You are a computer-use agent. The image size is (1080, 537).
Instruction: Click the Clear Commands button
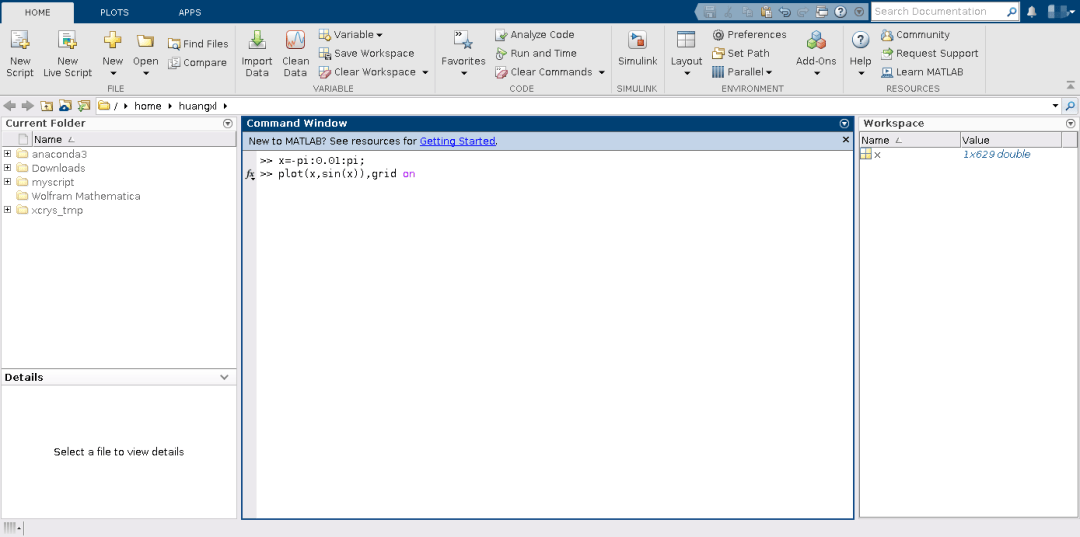point(543,72)
